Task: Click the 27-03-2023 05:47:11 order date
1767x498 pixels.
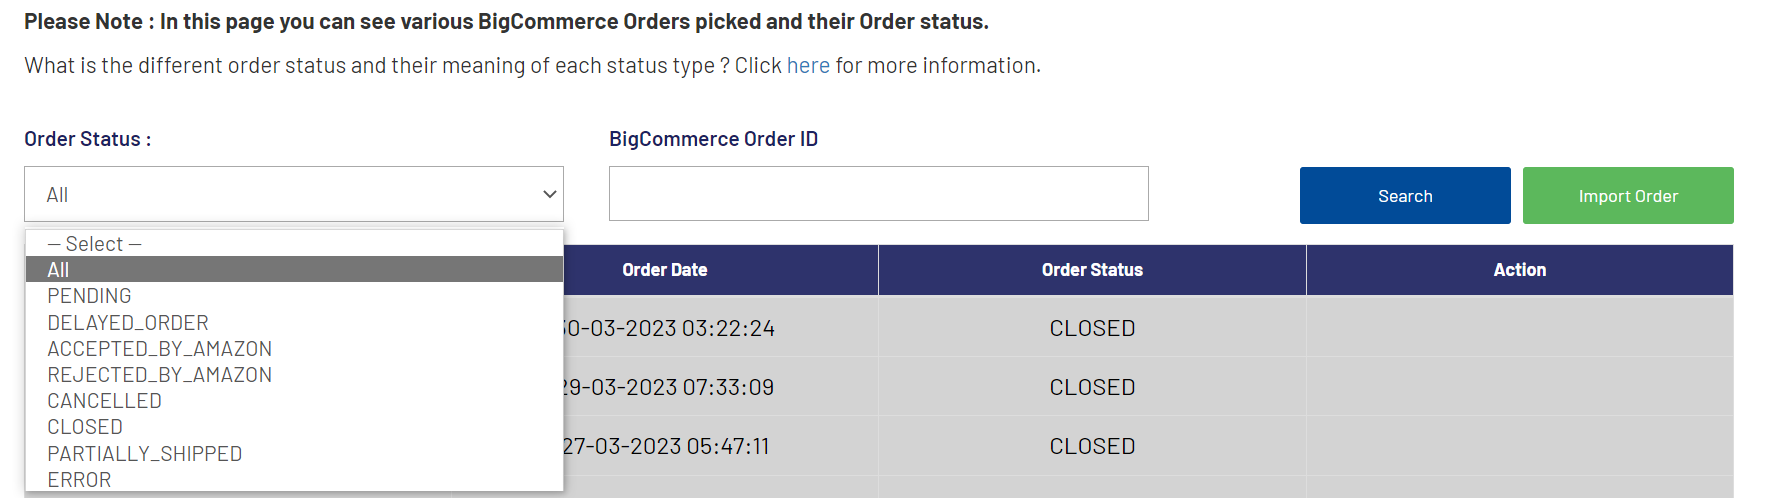Action: point(667,446)
